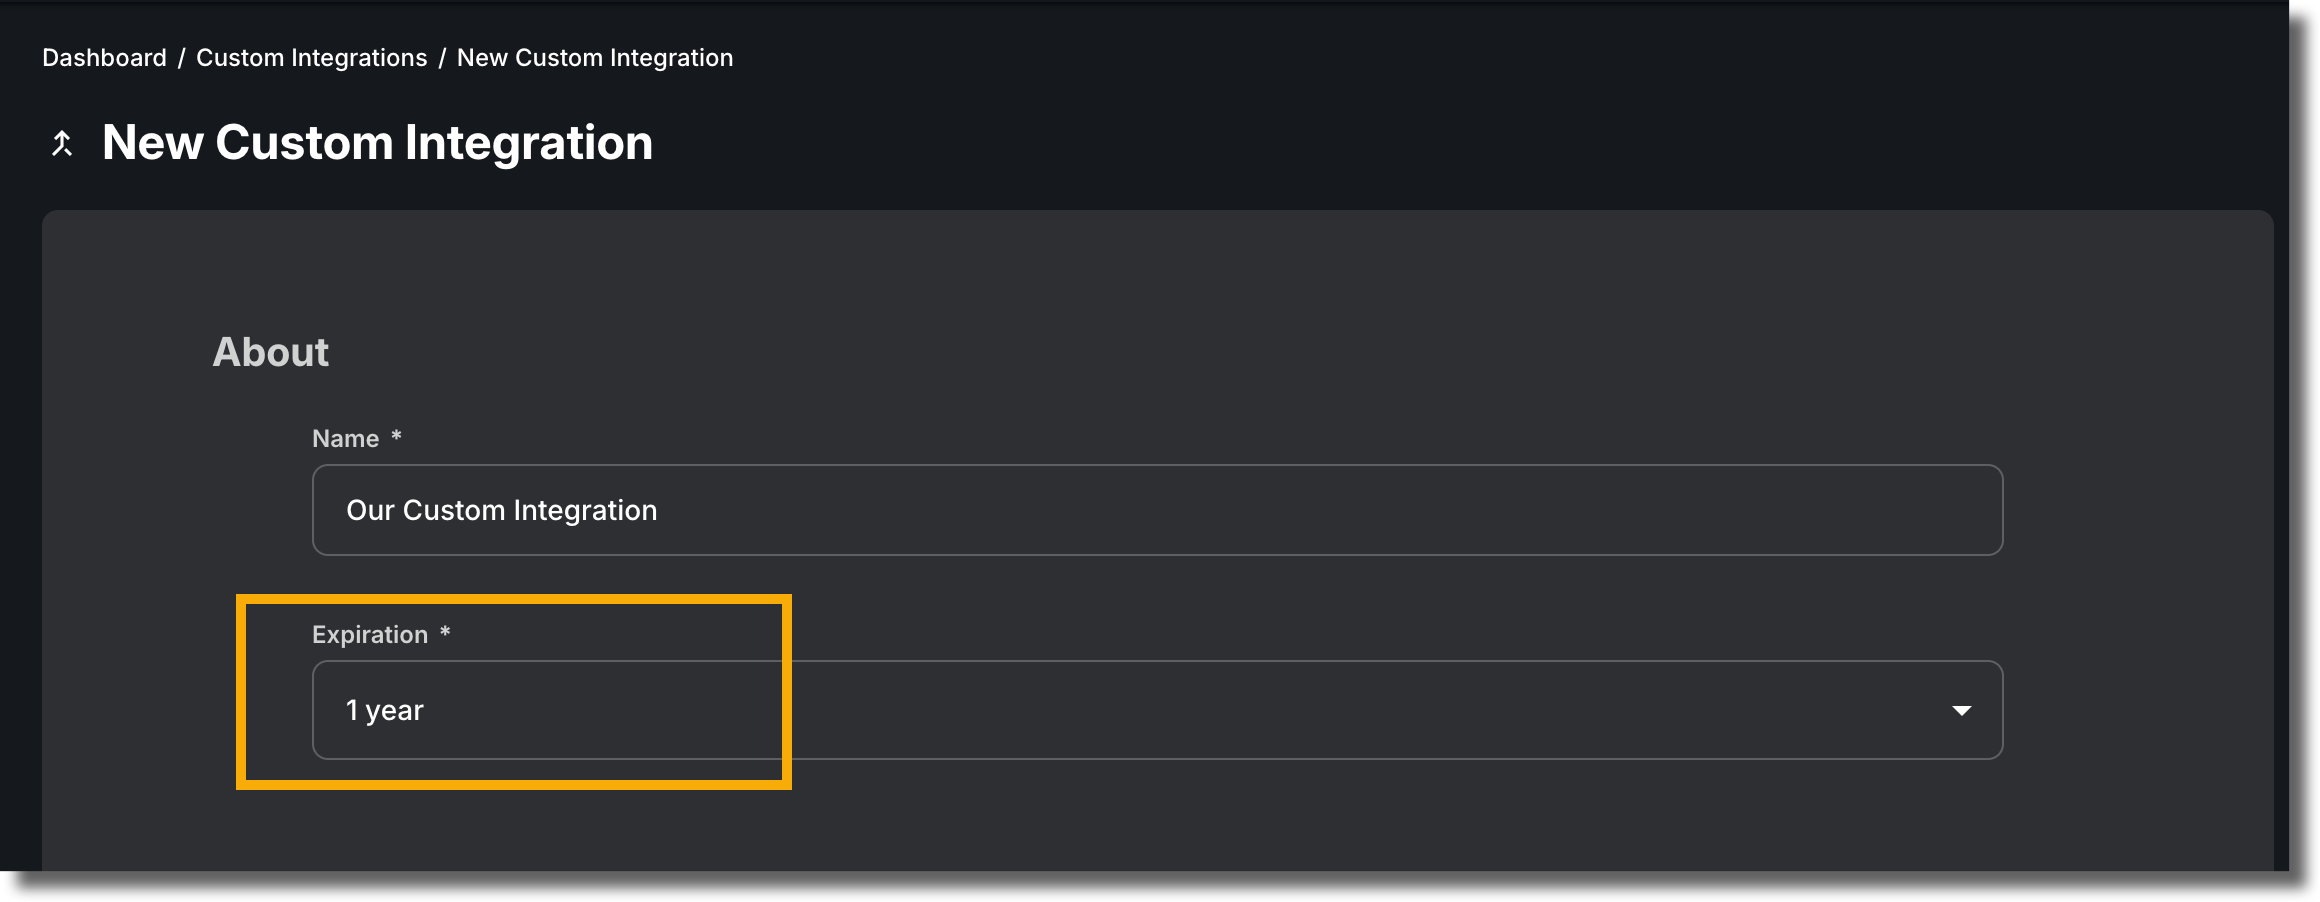Click the integration merge icon beside the title
Screen dimensions: 2320x902
pos(62,144)
